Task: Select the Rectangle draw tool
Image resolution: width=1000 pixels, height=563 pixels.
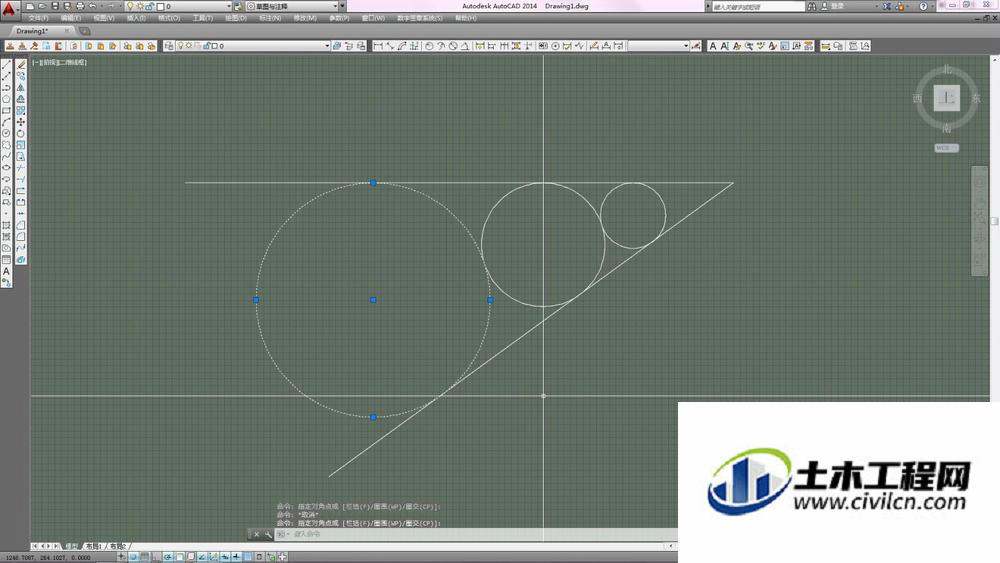Action: pyautogui.click(x=6, y=110)
